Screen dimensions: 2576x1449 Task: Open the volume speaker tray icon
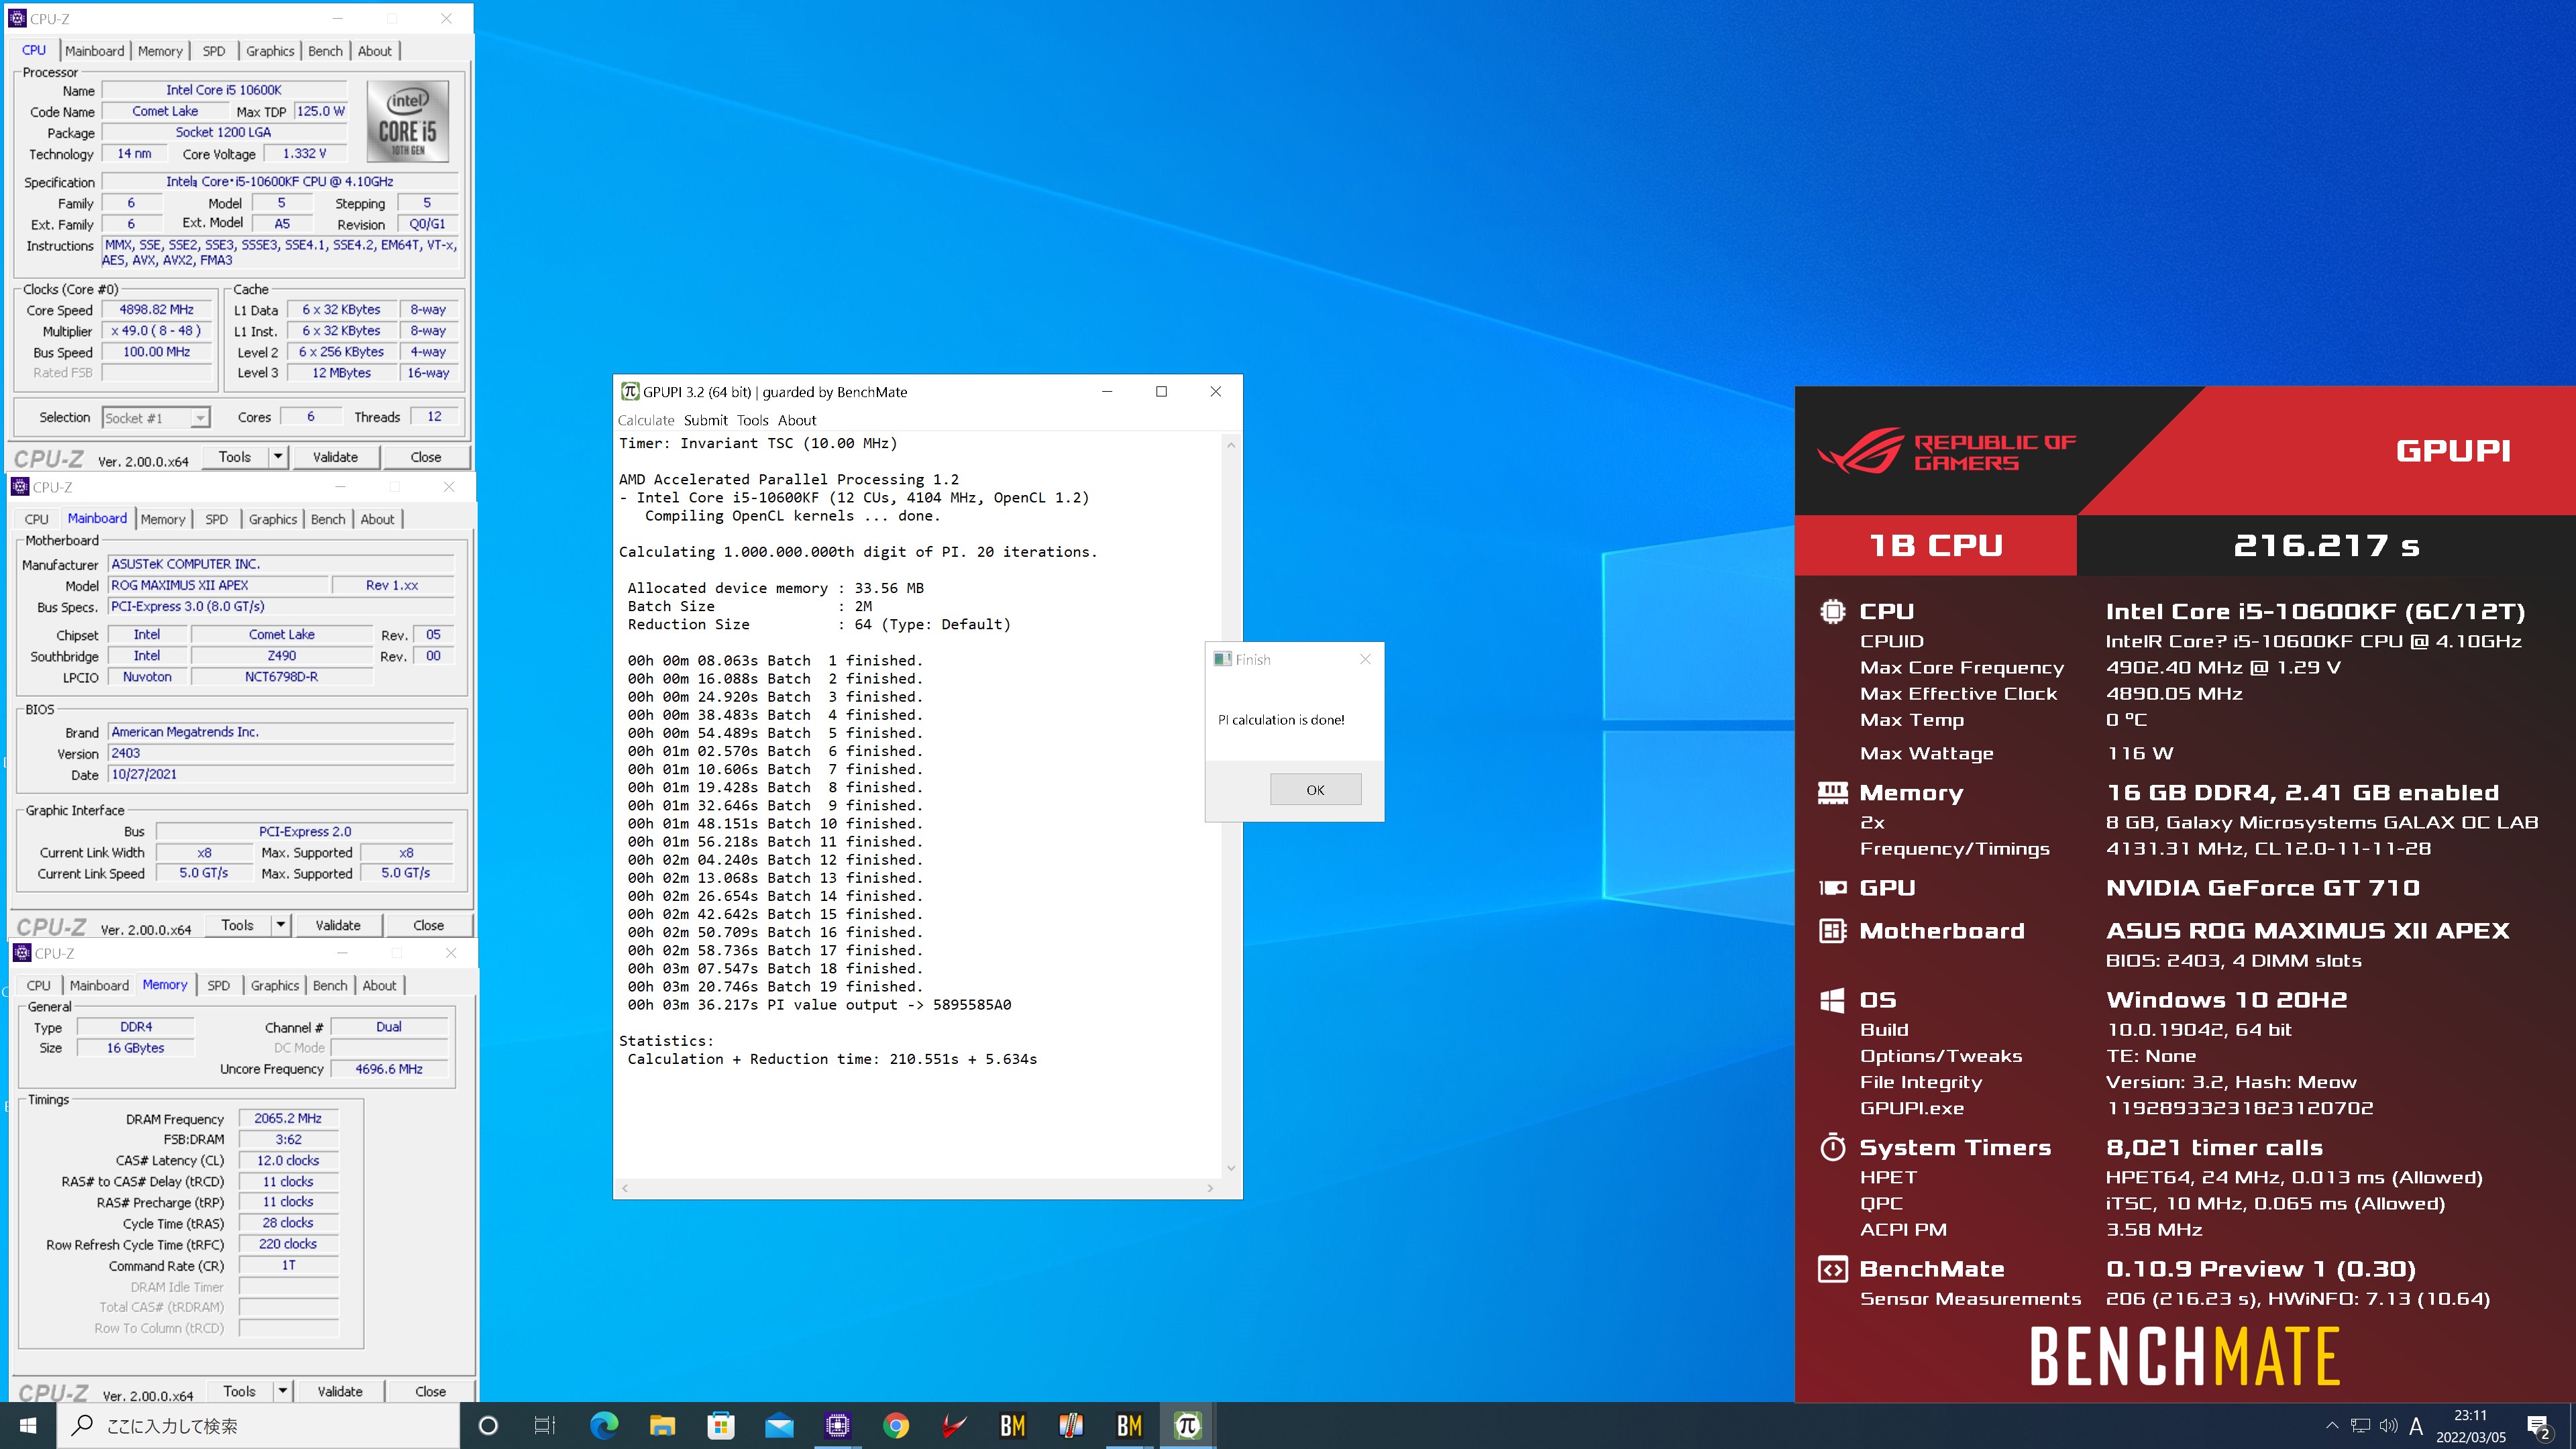tap(2388, 1426)
